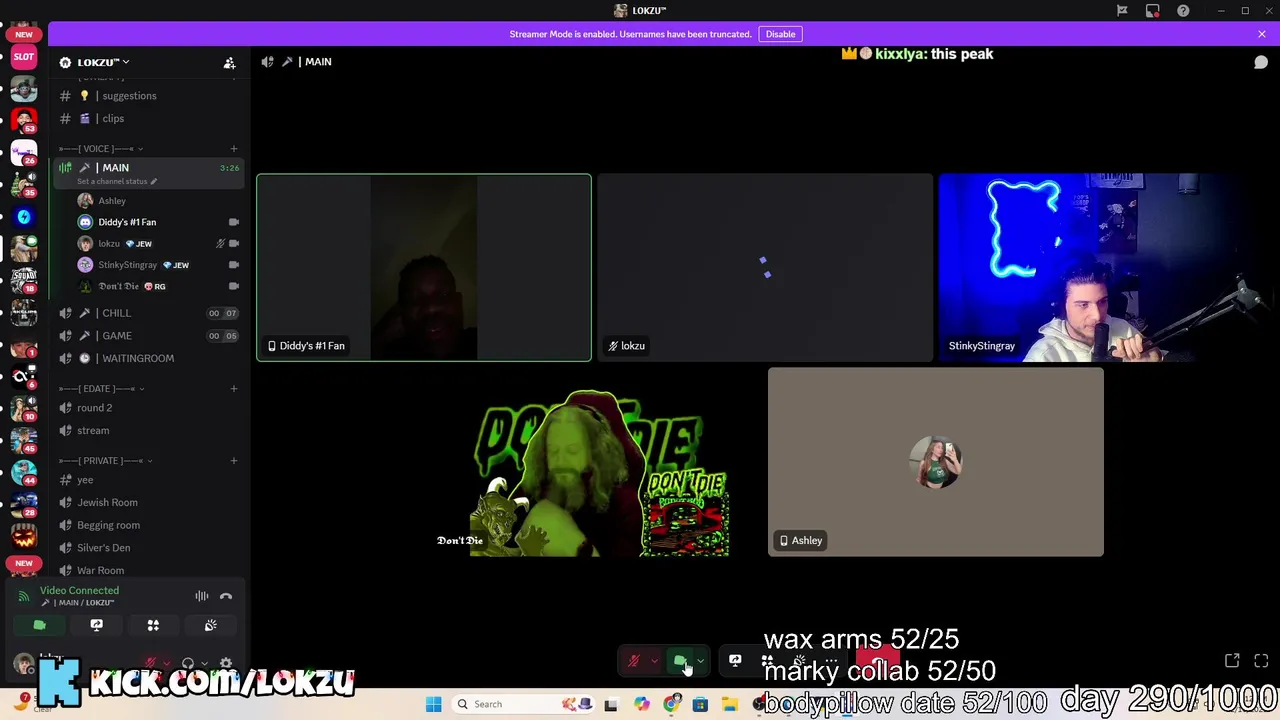This screenshot has width=1280, height=720.
Task: Open server icon with 26 badge
Action: point(24,153)
